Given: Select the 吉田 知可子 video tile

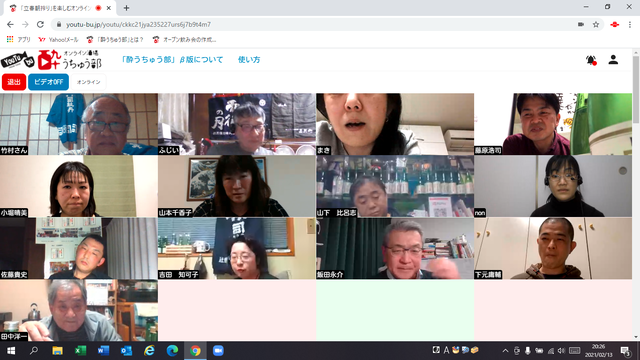Looking at the screenshot, I should 237,248.
